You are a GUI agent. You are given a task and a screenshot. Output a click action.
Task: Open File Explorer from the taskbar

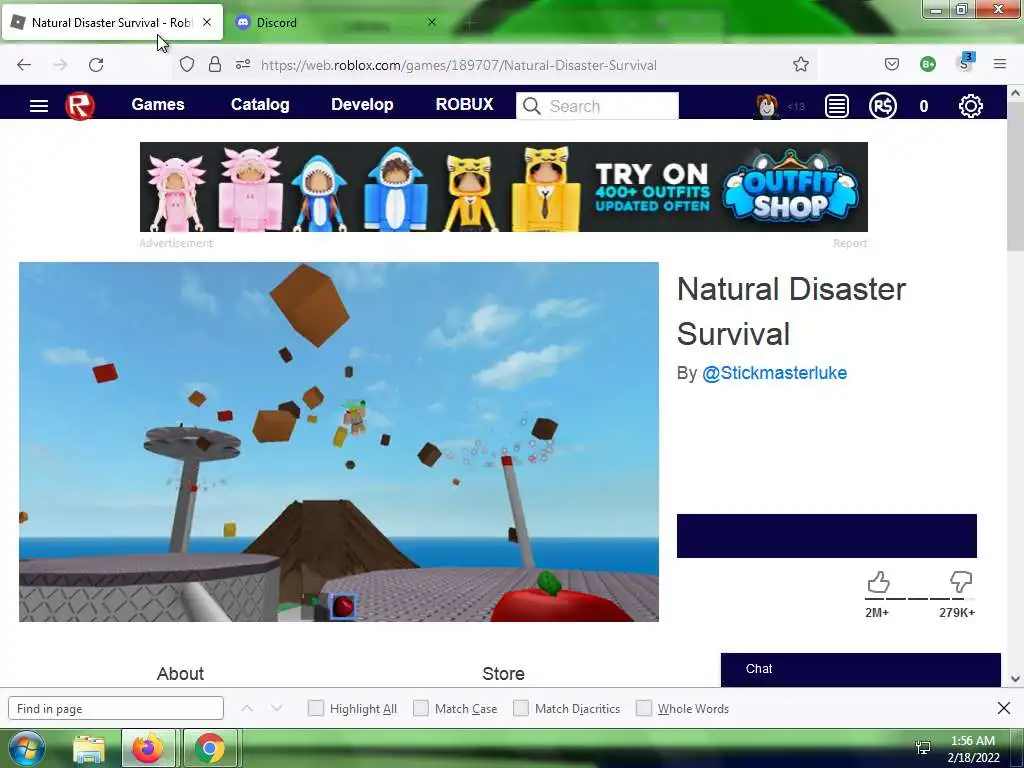tap(89, 749)
